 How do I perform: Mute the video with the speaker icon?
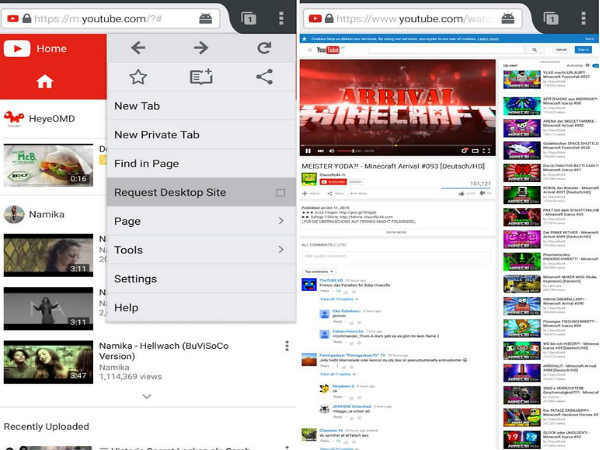point(331,151)
